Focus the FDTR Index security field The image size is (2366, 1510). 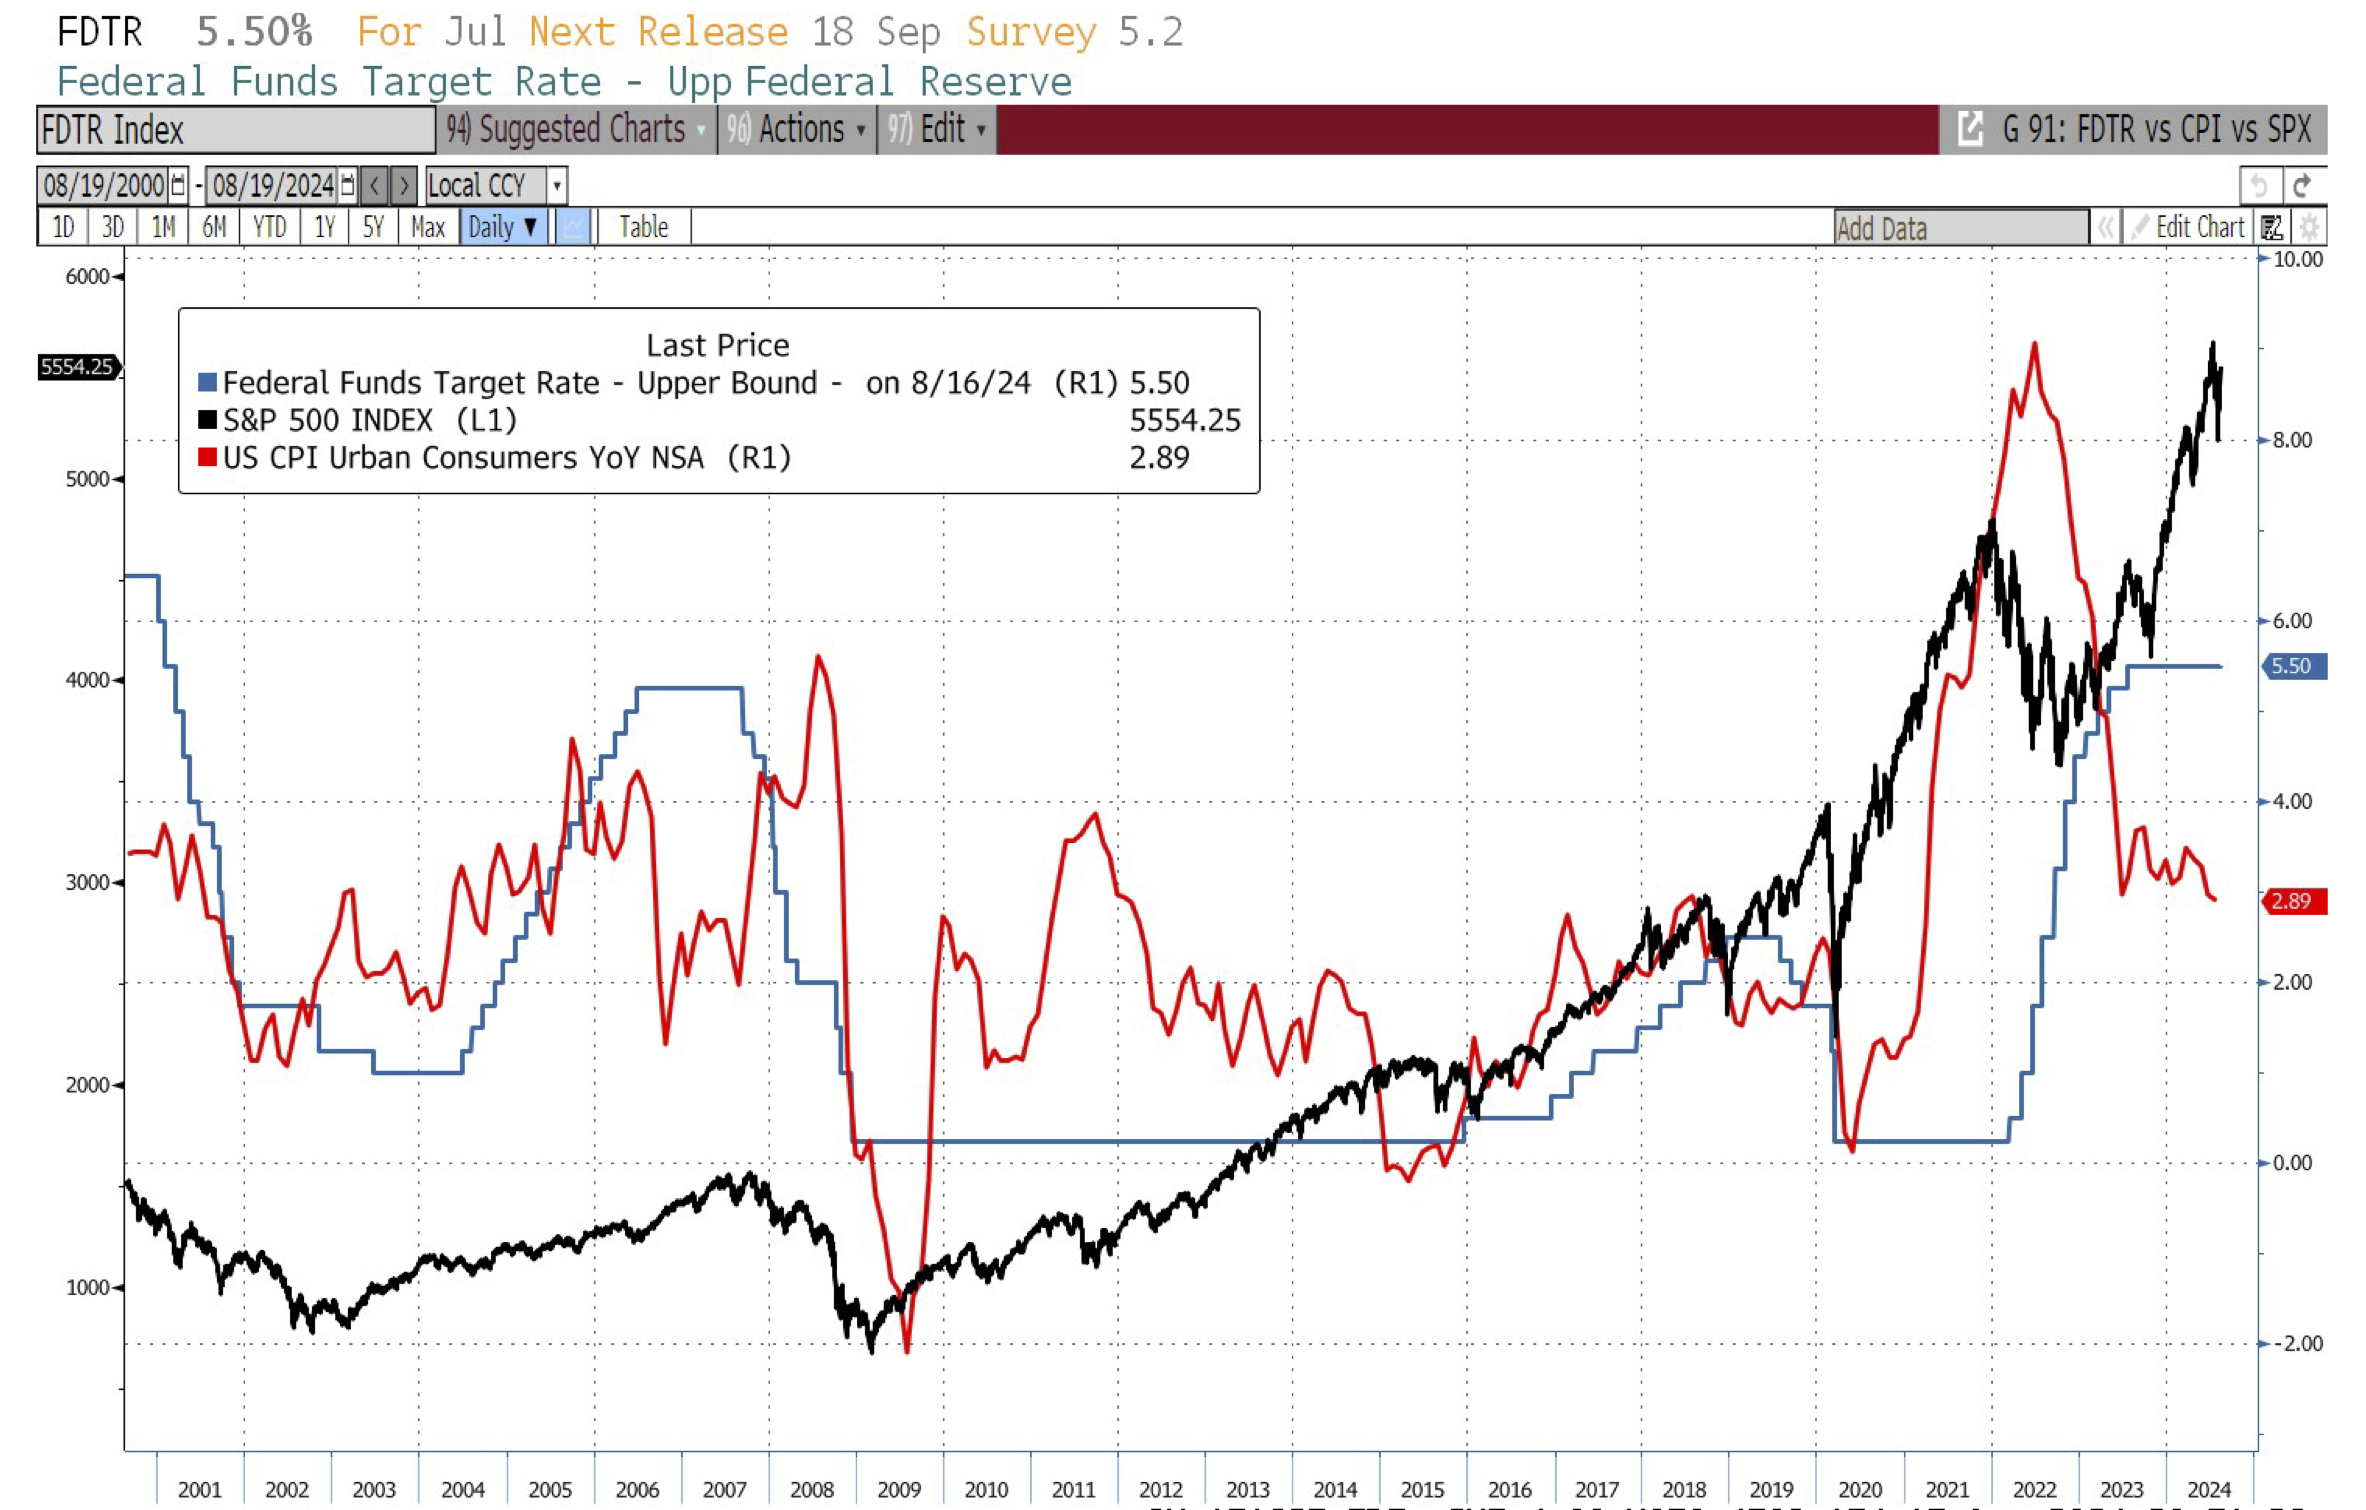[x=236, y=129]
